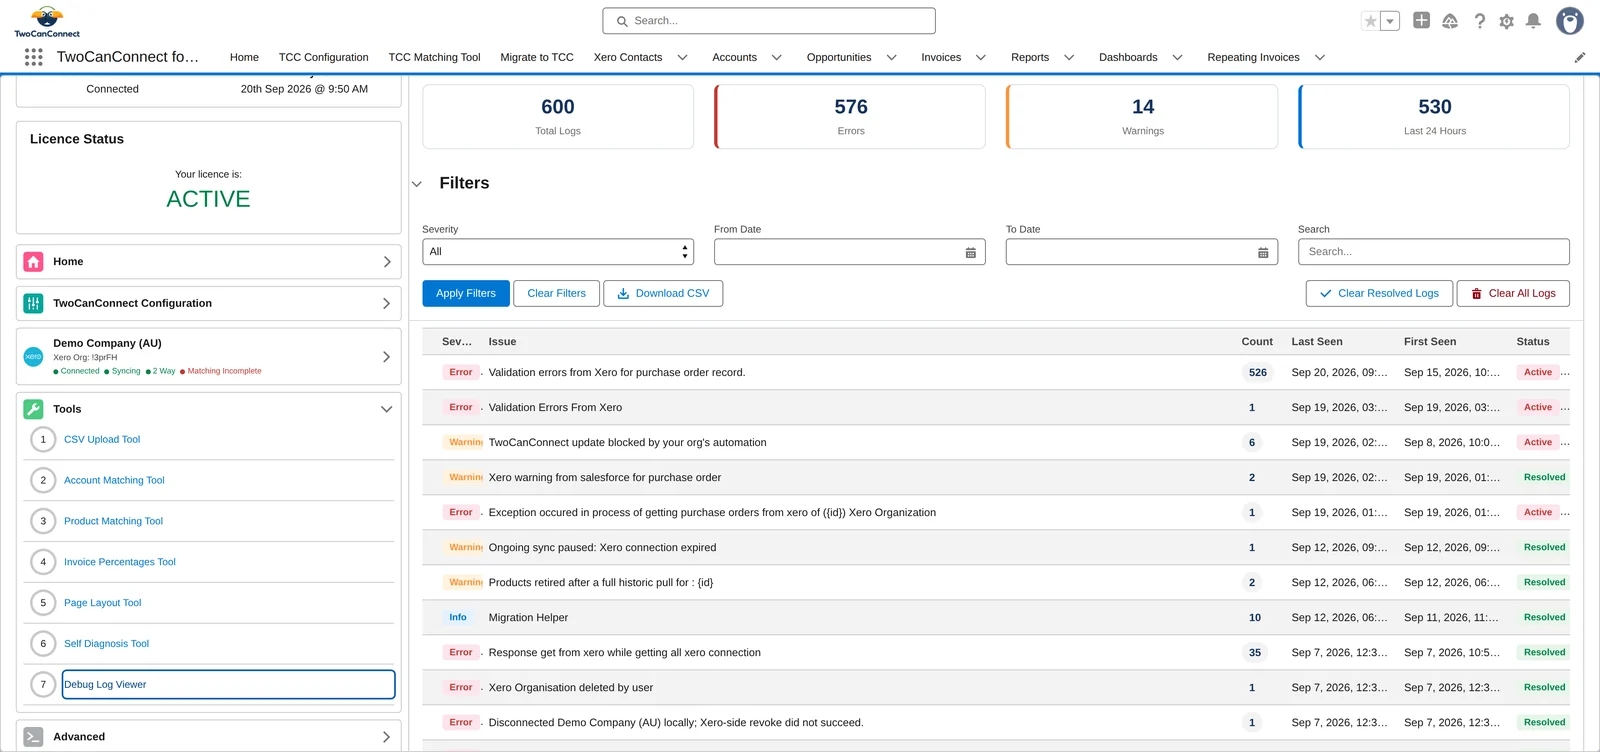Expand the Repeating Invoices nav dropdown arrow
This screenshot has width=1600, height=752.
(x=1319, y=58)
